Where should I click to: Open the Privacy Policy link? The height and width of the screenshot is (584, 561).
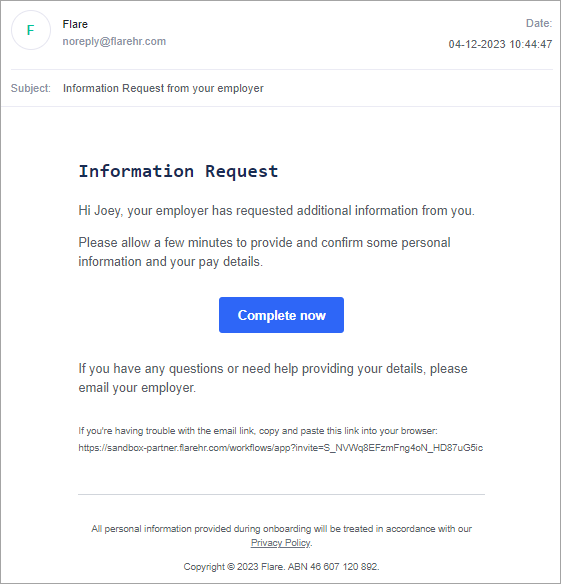[x=280, y=543]
